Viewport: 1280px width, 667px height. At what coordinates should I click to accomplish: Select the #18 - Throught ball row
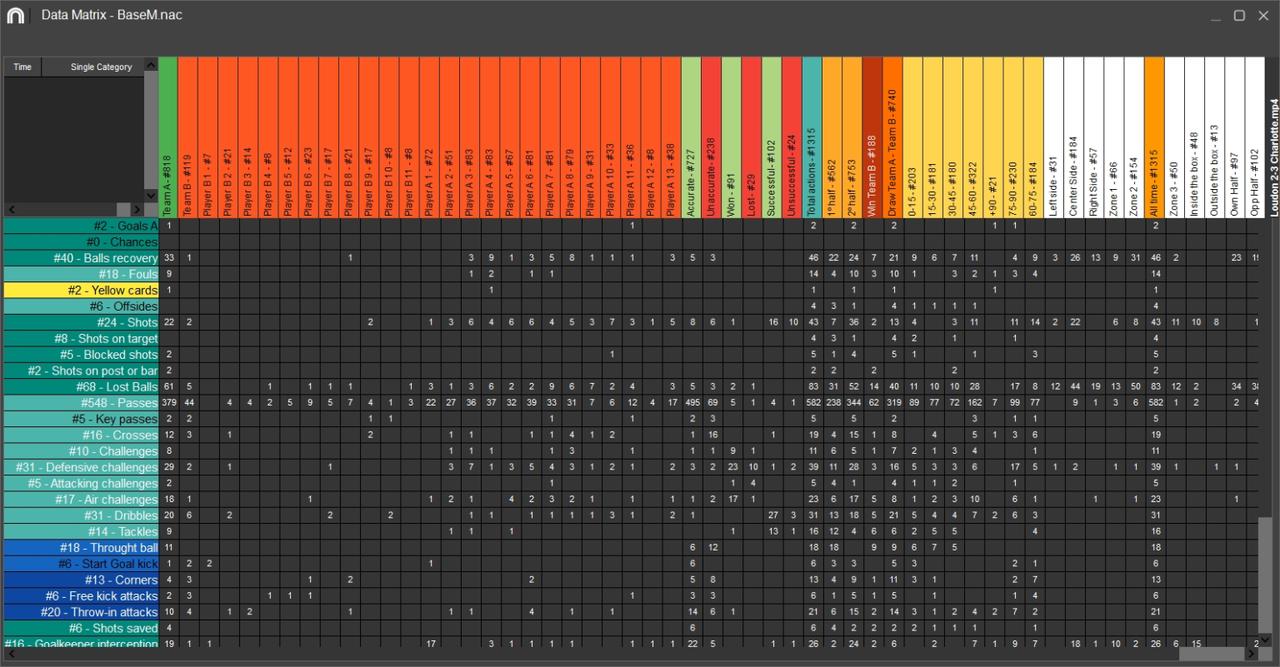tap(81, 548)
